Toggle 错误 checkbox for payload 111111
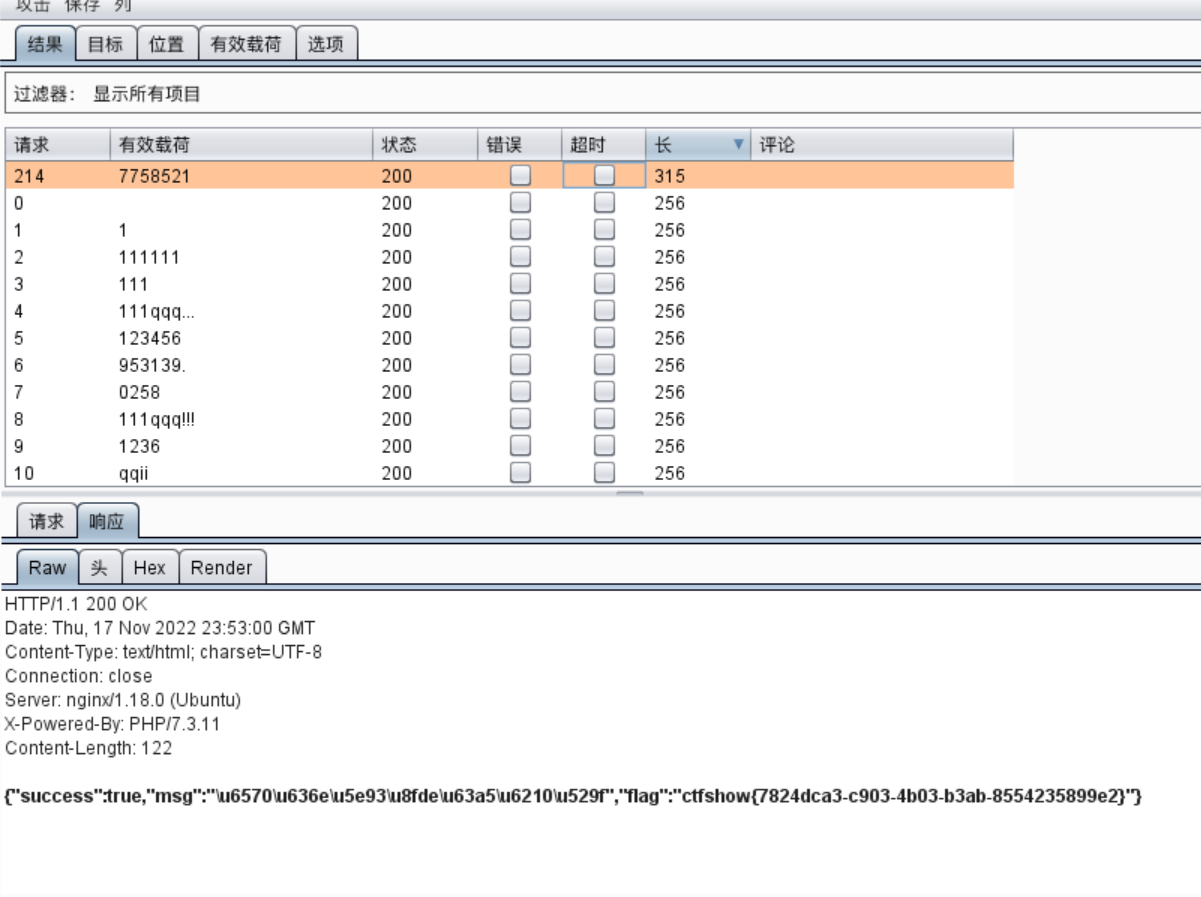The image size is (1201, 897). [x=520, y=257]
